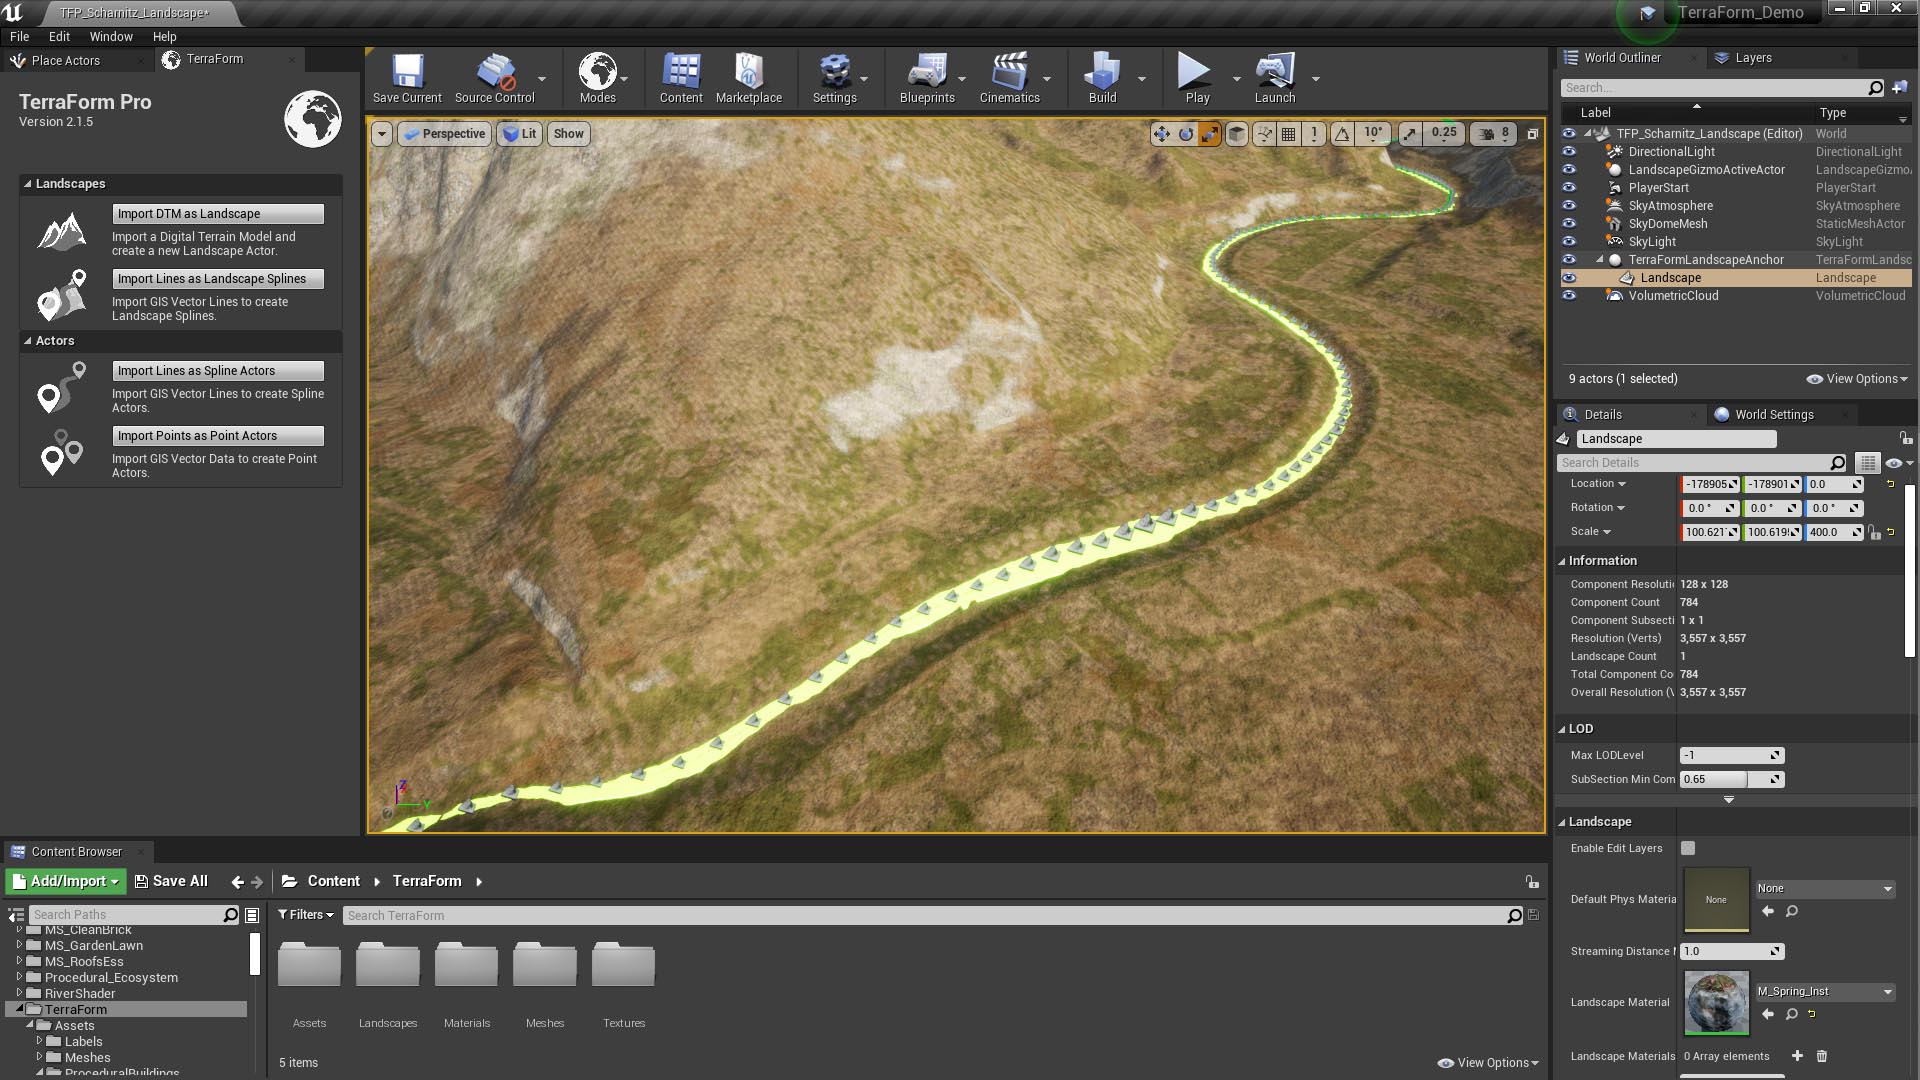Adjust the Max LODLevel value slider
Screen dimensions: 1920x1080
point(1732,755)
